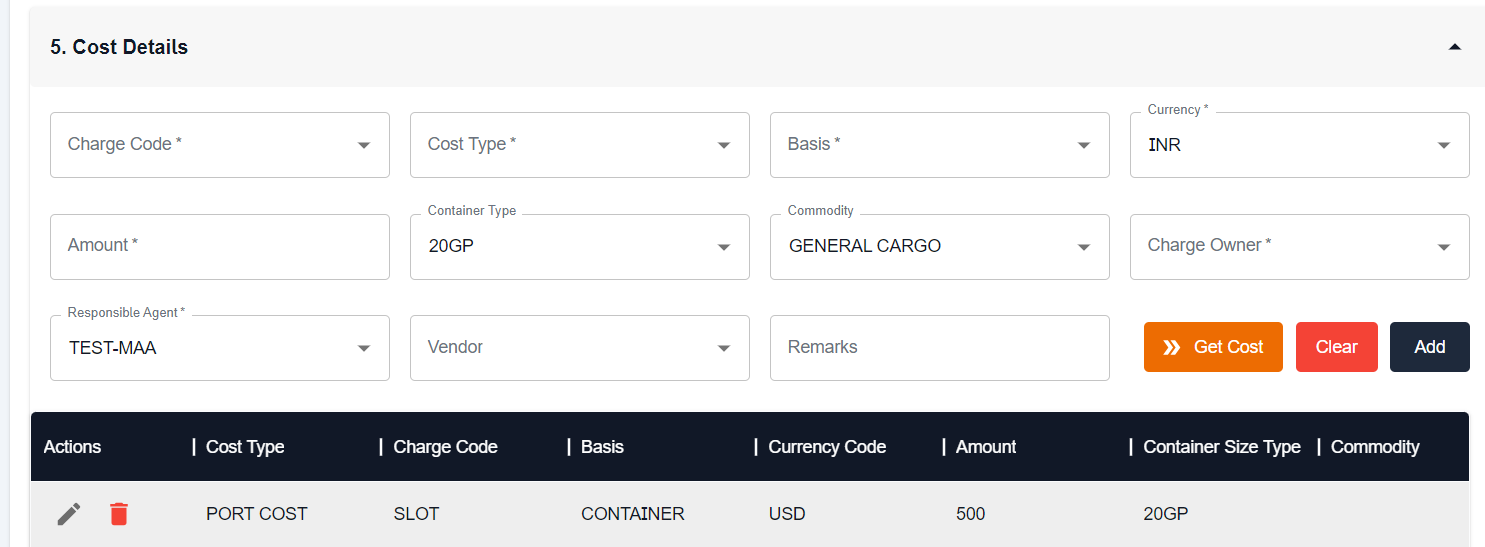Viewport: 1485px width, 547px height.
Task: Select a Charge Owner from dropdown
Action: (1300, 246)
